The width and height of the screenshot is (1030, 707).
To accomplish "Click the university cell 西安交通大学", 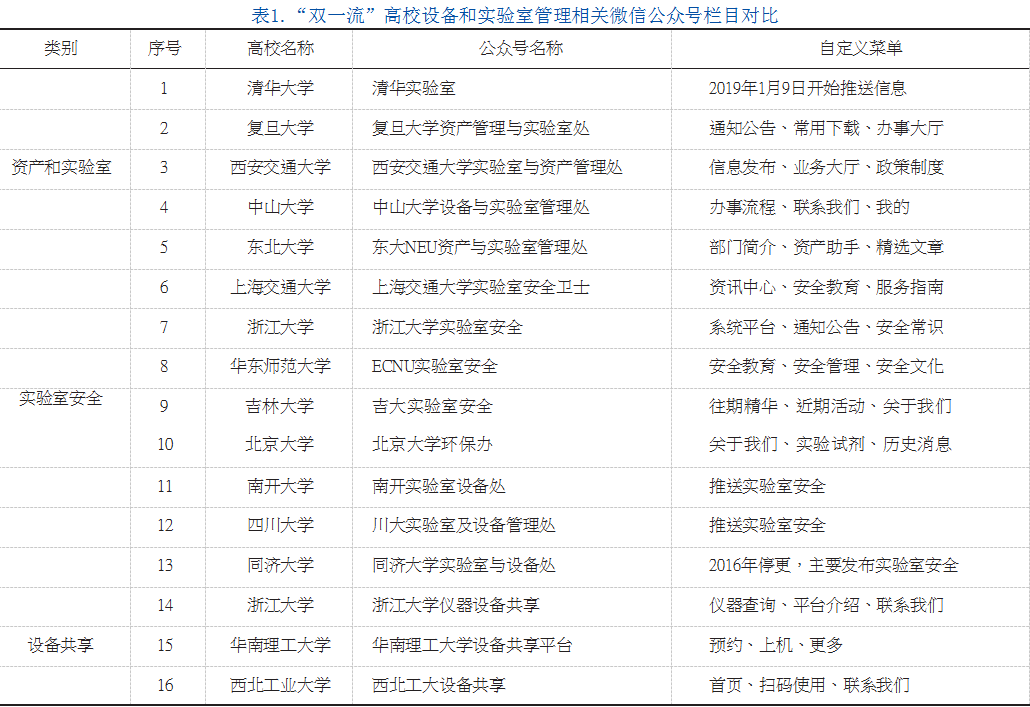I will pos(280,167).
